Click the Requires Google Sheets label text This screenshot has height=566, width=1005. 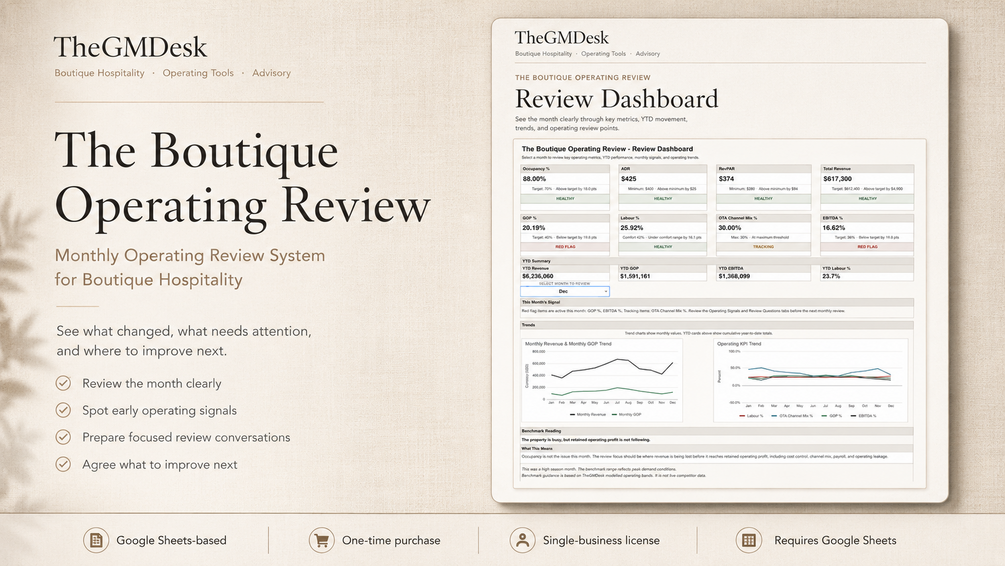pyautogui.click(x=835, y=540)
